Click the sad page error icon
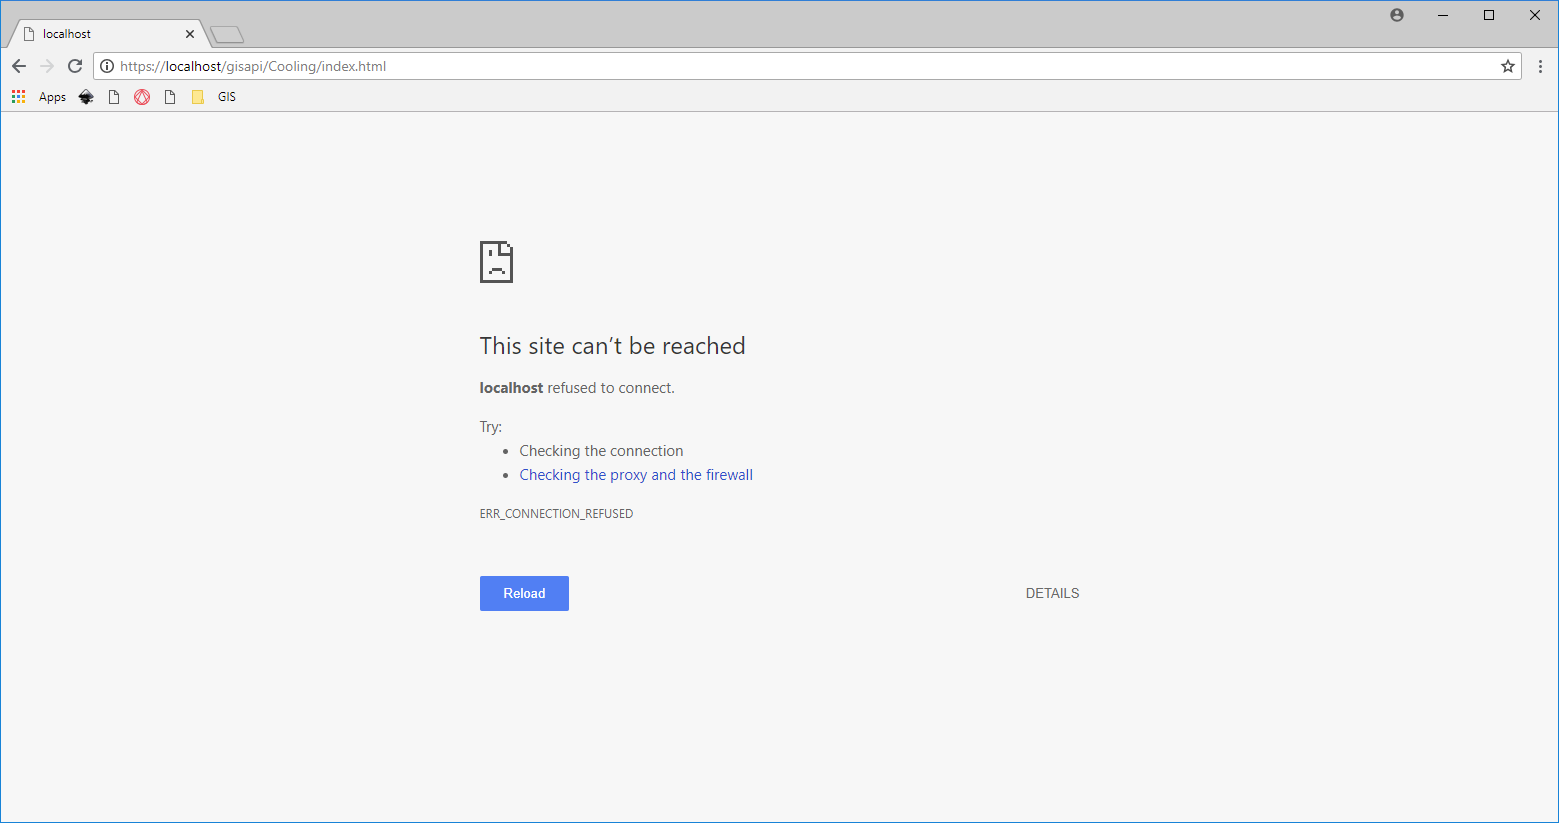Image resolution: width=1559 pixels, height=823 pixels. tap(496, 262)
